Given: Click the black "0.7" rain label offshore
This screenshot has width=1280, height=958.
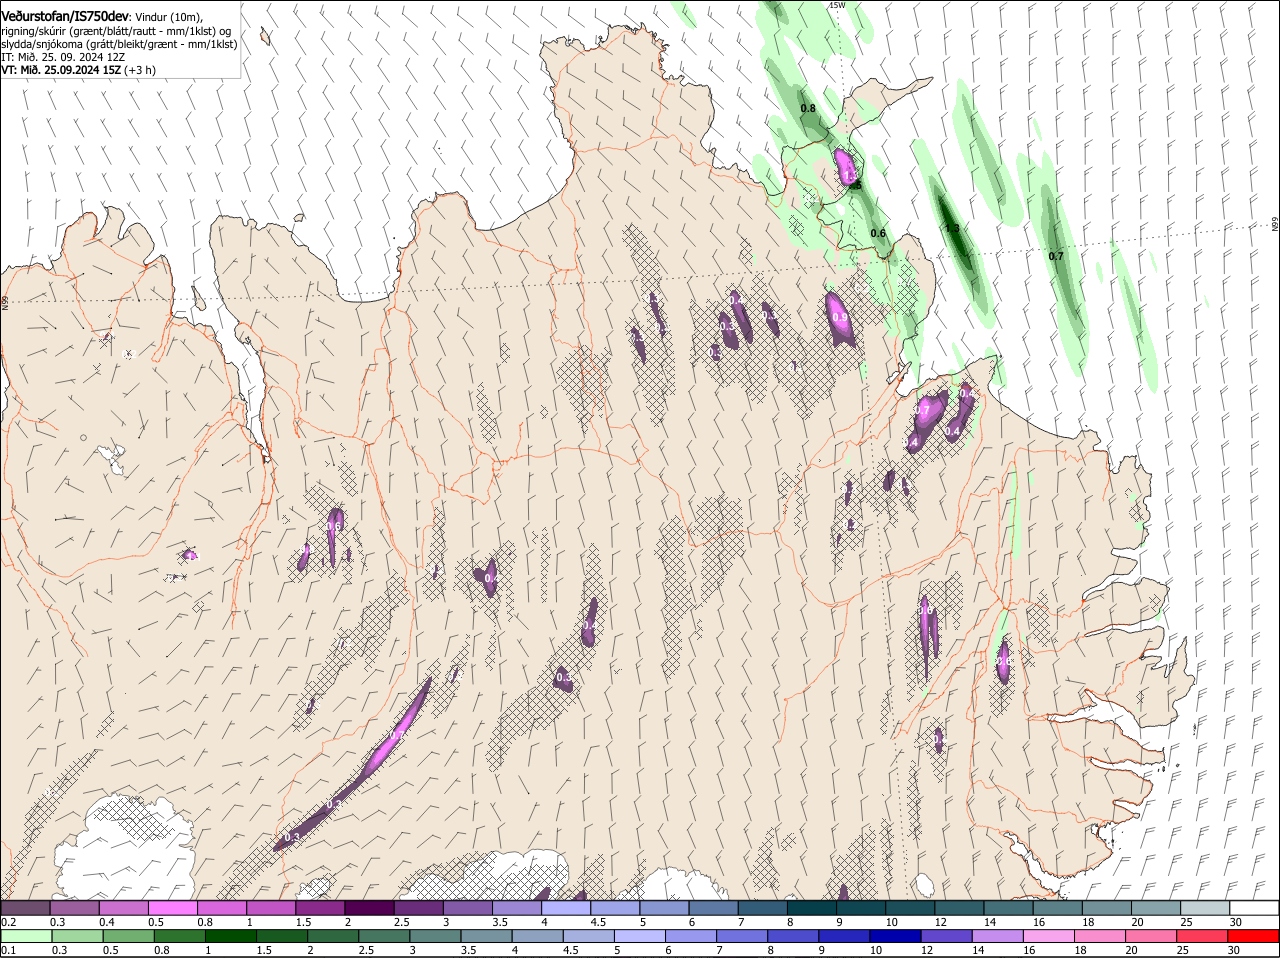Looking at the screenshot, I should [x=1056, y=256].
